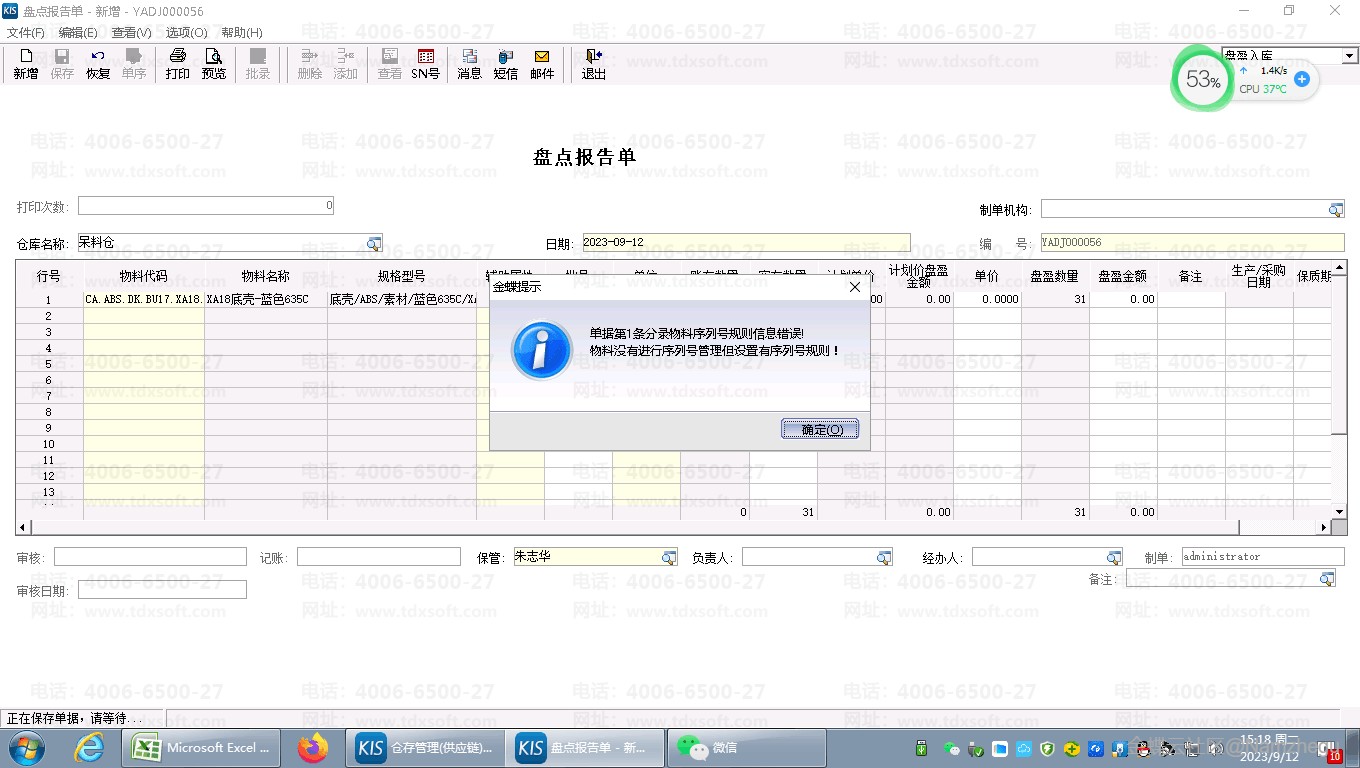
Task: Click the 打印次数 print count field
Action: point(205,205)
